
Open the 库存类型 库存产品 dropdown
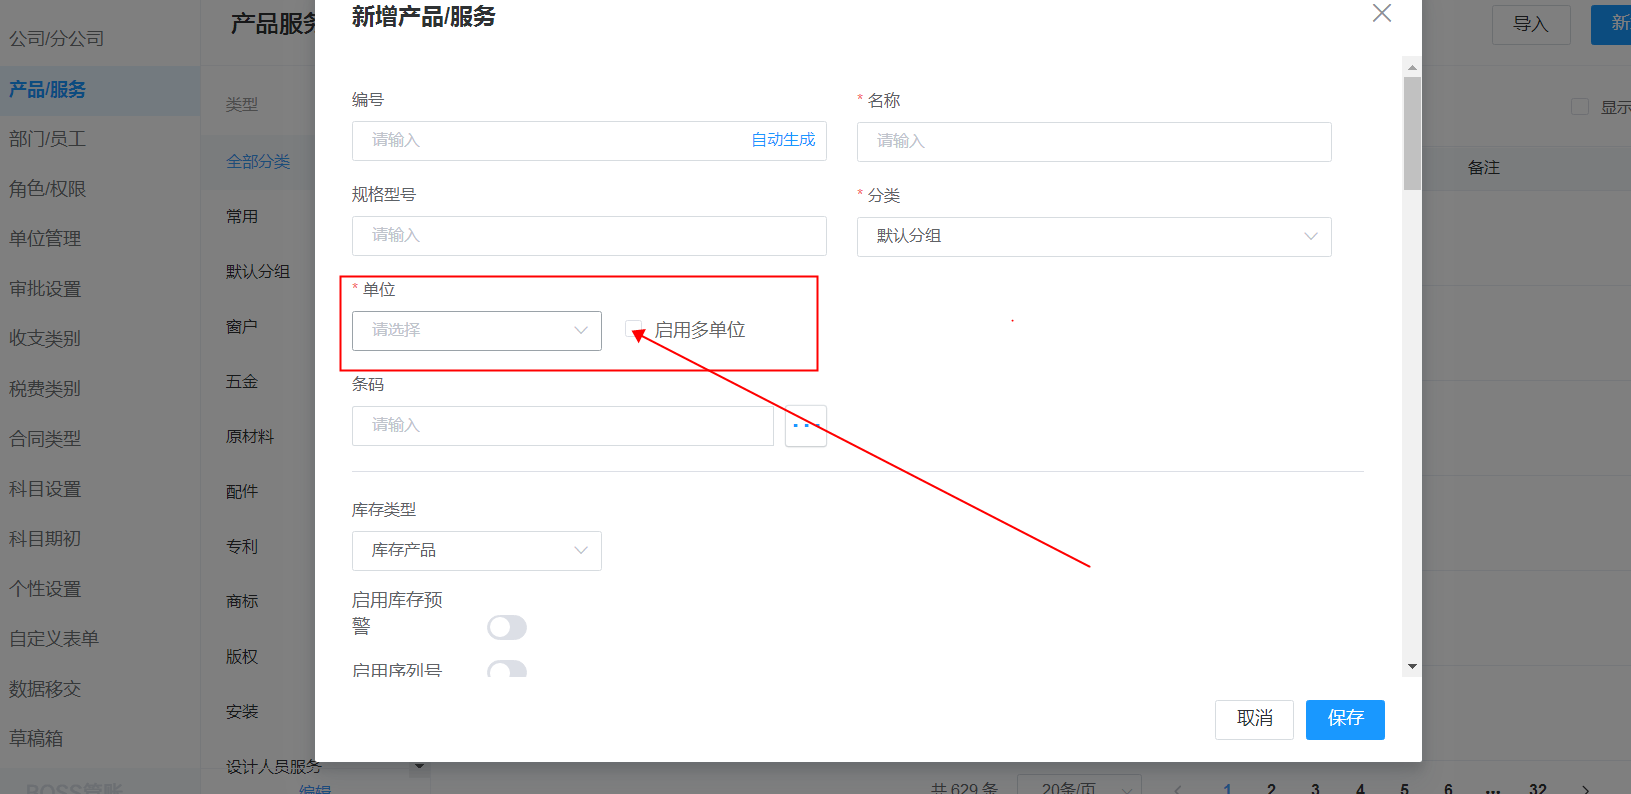coord(477,551)
